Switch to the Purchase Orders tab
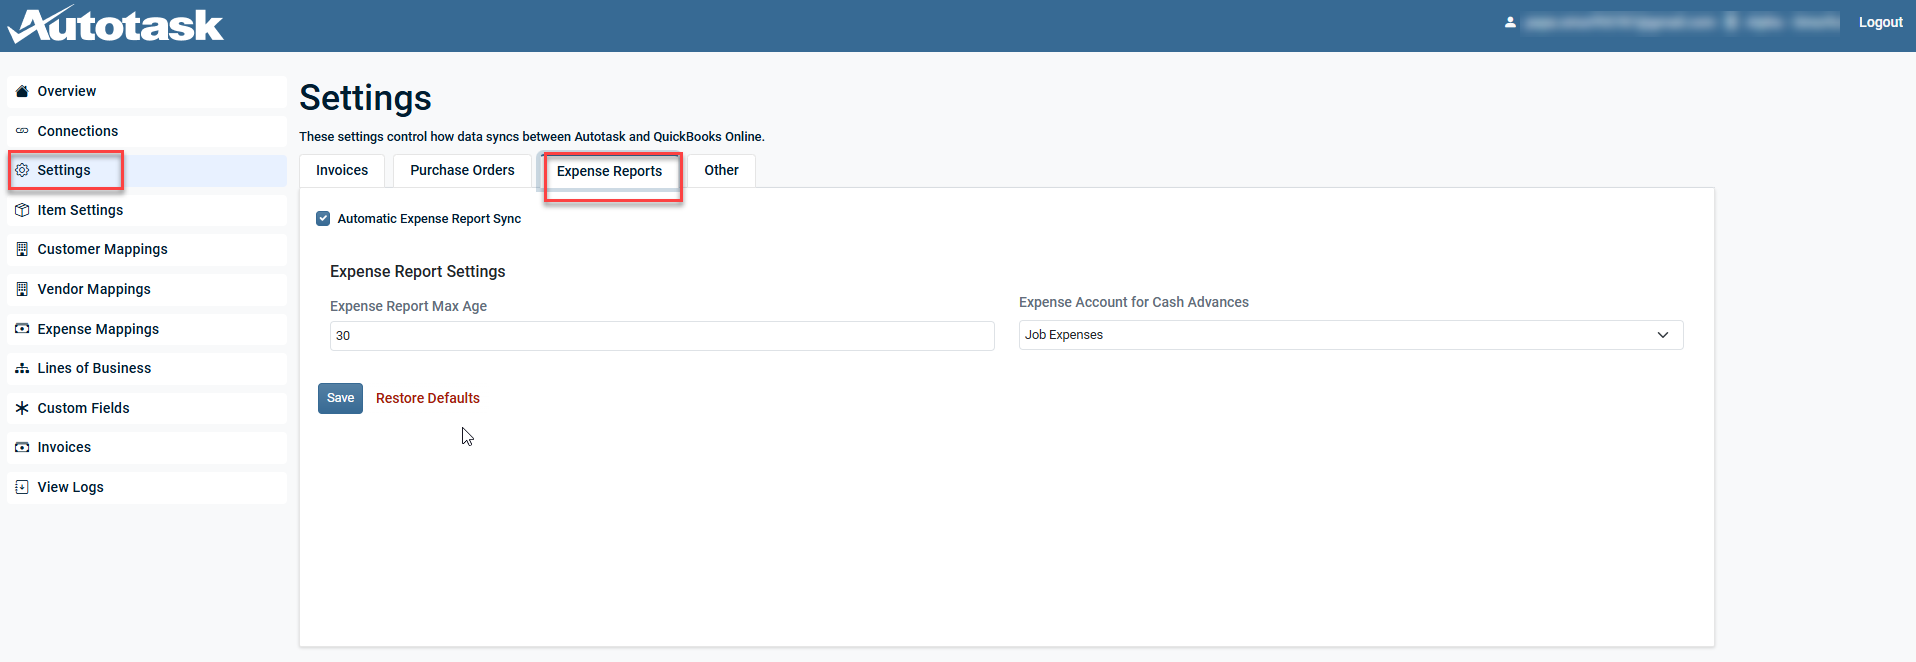This screenshot has width=1916, height=662. point(462,171)
